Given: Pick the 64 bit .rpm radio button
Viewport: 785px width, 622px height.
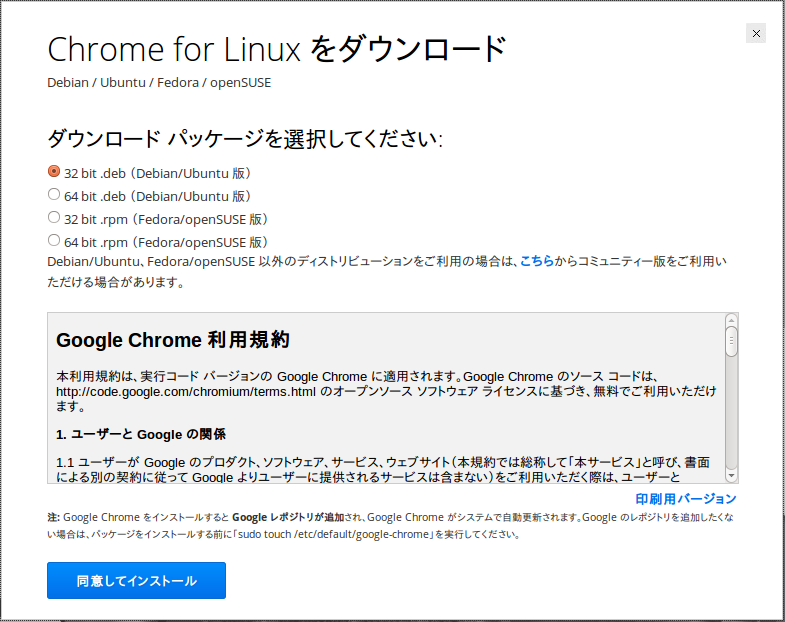Looking at the screenshot, I should click(54, 240).
